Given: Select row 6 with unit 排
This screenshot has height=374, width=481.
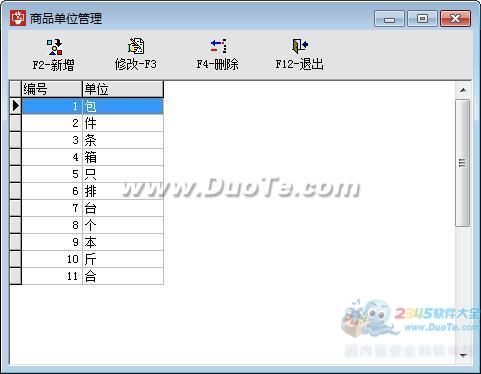Looking at the screenshot, I should [x=92, y=191].
